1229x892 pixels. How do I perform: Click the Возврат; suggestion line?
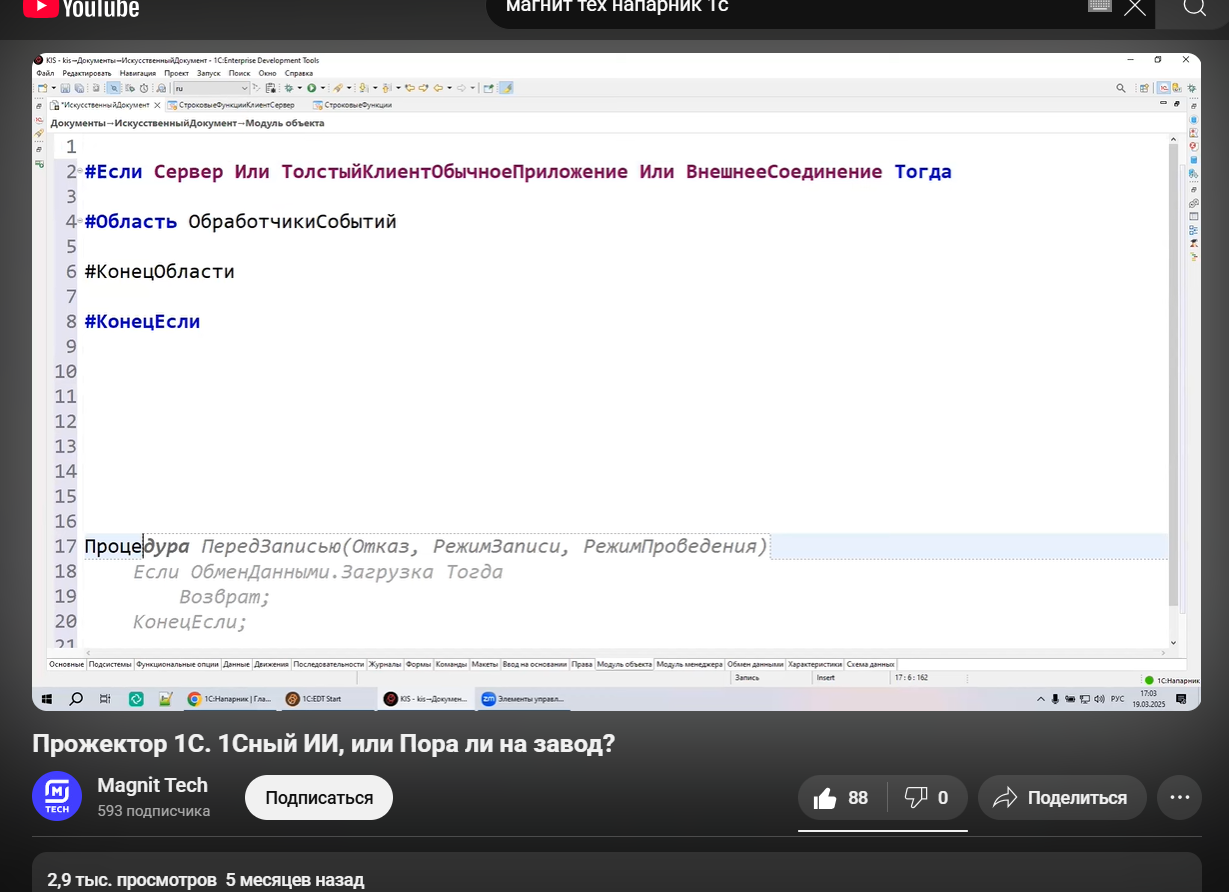(x=225, y=597)
